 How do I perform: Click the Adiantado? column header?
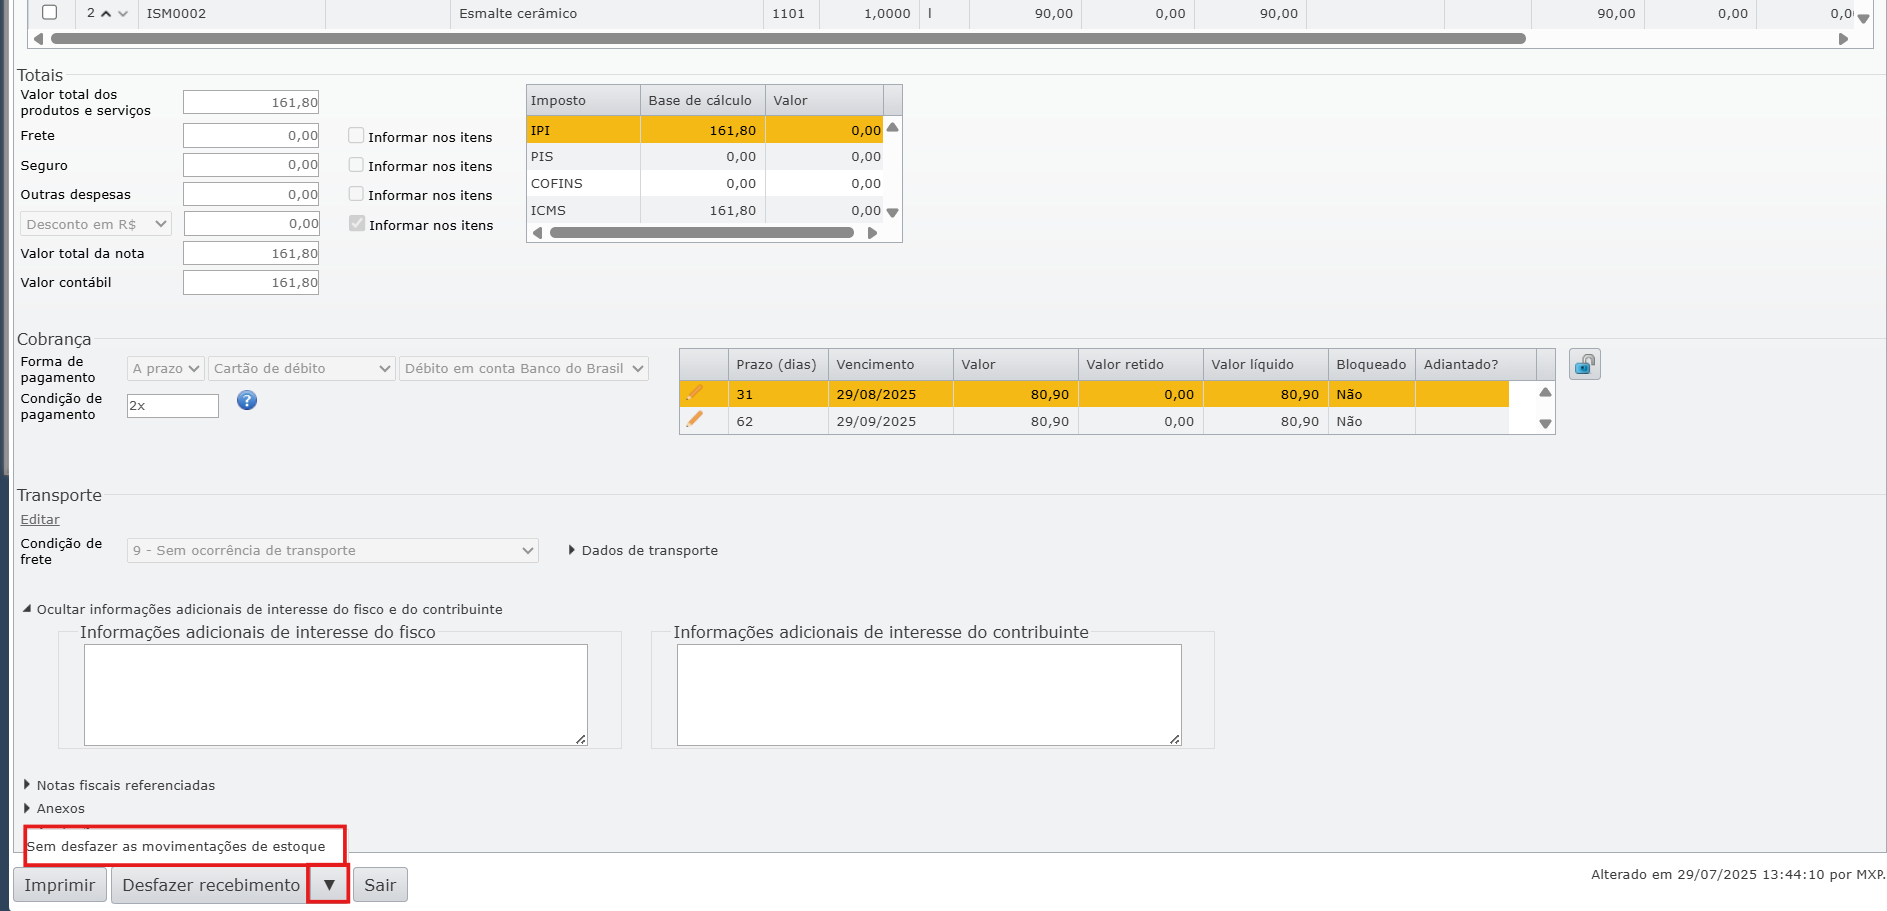click(1476, 365)
